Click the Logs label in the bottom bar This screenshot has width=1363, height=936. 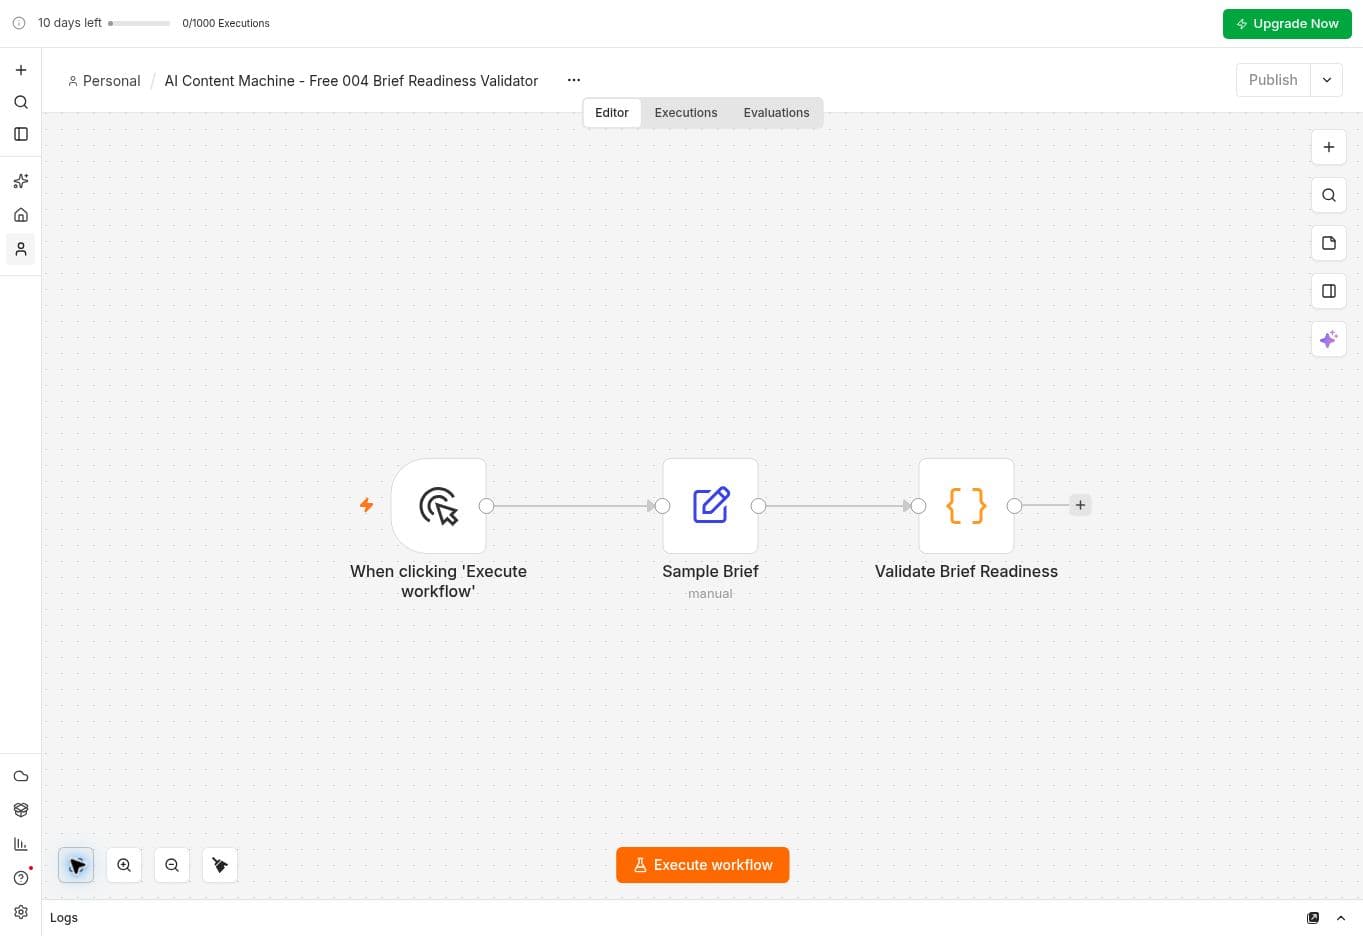[64, 918]
